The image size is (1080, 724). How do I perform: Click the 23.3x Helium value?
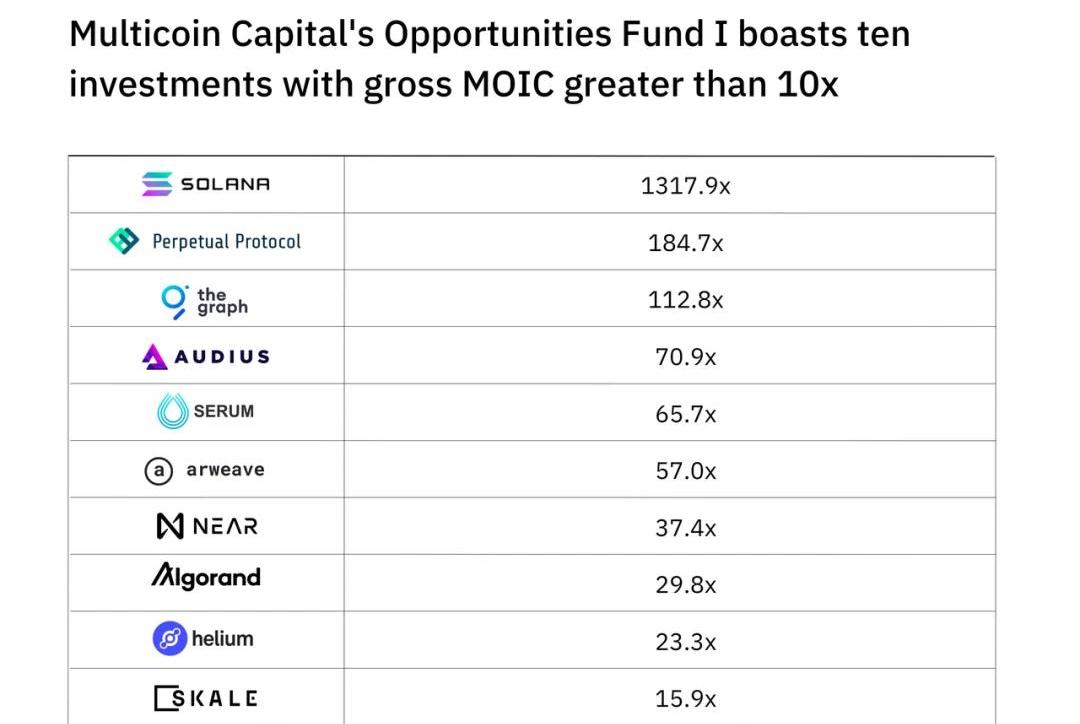pyautogui.click(x=685, y=642)
